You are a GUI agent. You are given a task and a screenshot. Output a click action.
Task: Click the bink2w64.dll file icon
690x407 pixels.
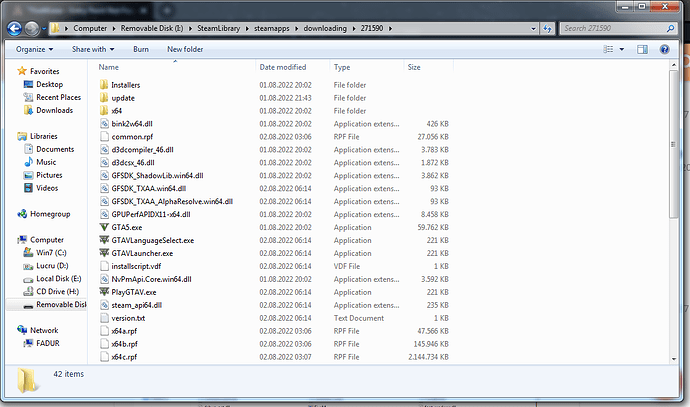point(104,124)
